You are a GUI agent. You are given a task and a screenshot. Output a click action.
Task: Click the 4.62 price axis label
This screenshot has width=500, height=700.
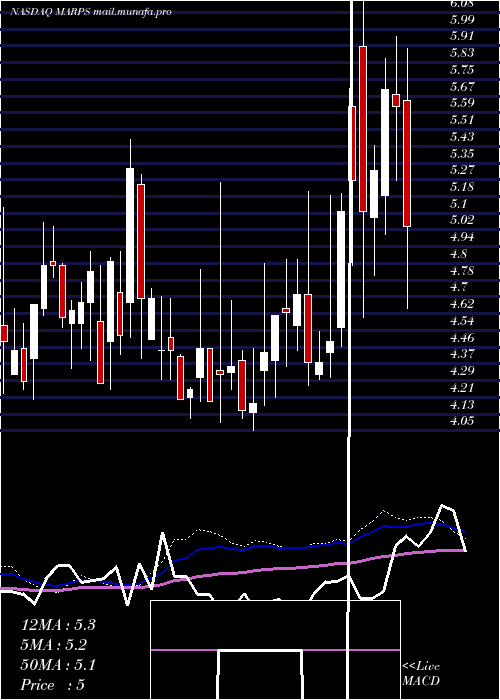(462, 304)
